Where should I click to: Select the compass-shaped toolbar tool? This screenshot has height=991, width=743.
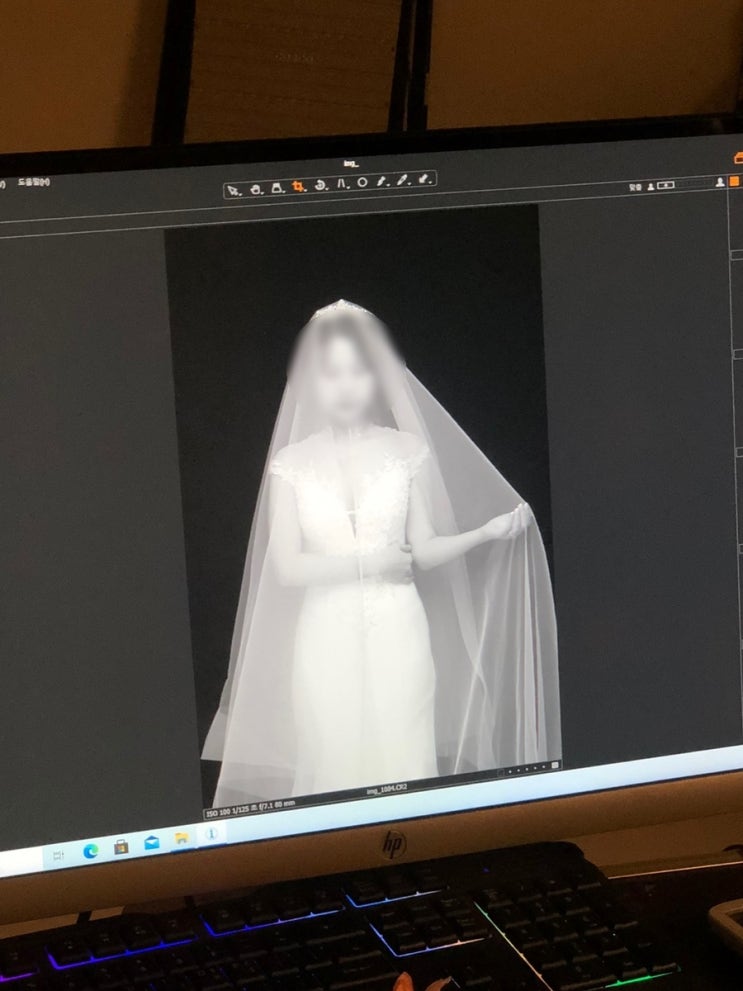tap(342, 184)
